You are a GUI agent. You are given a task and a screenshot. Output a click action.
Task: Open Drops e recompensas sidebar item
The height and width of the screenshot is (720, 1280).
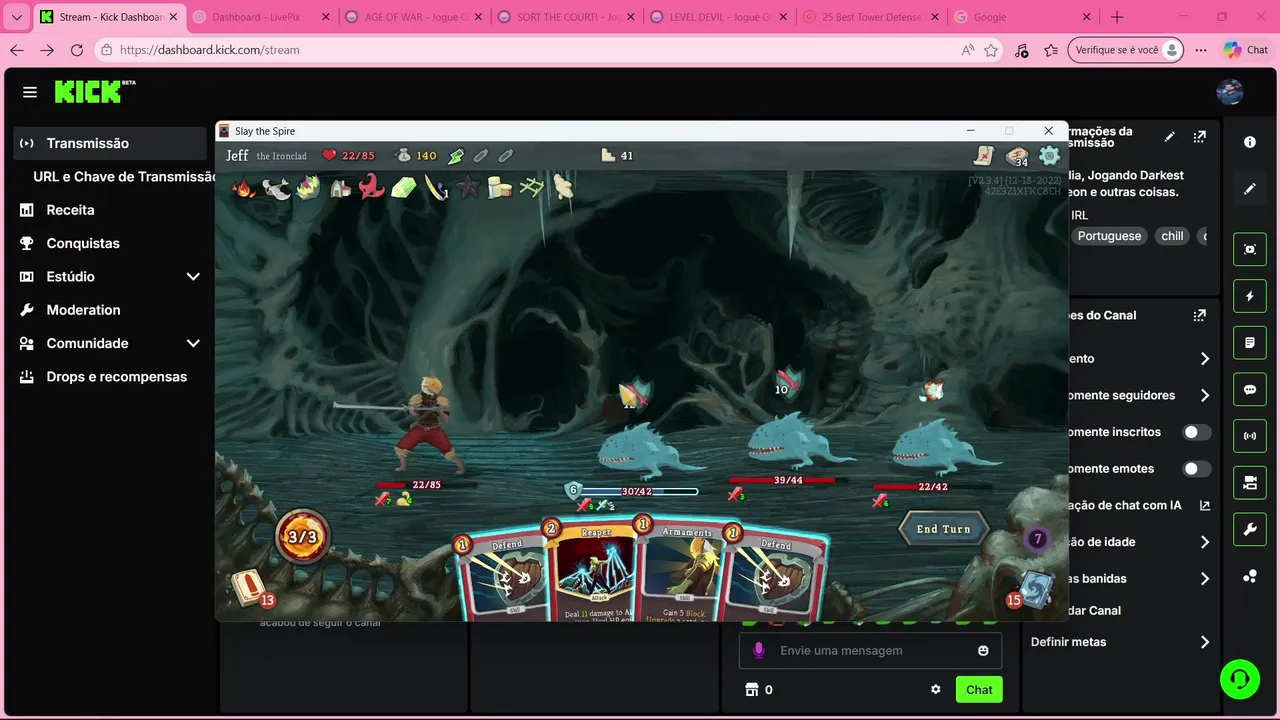(x=110, y=377)
